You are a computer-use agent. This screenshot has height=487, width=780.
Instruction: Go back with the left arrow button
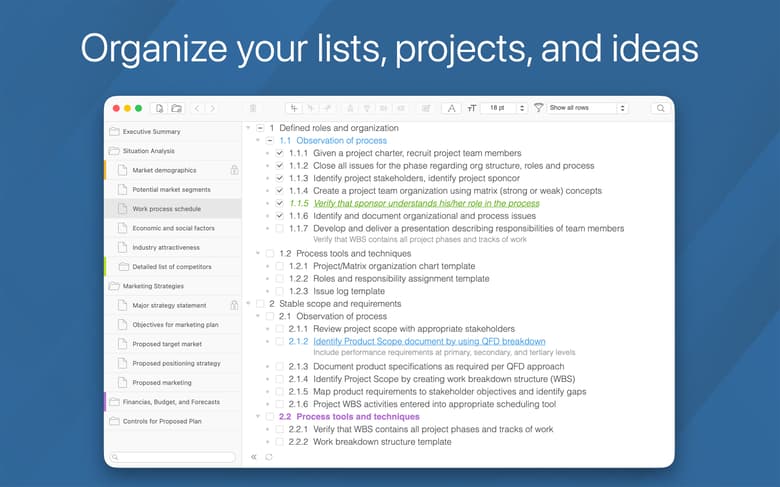tap(197, 108)
